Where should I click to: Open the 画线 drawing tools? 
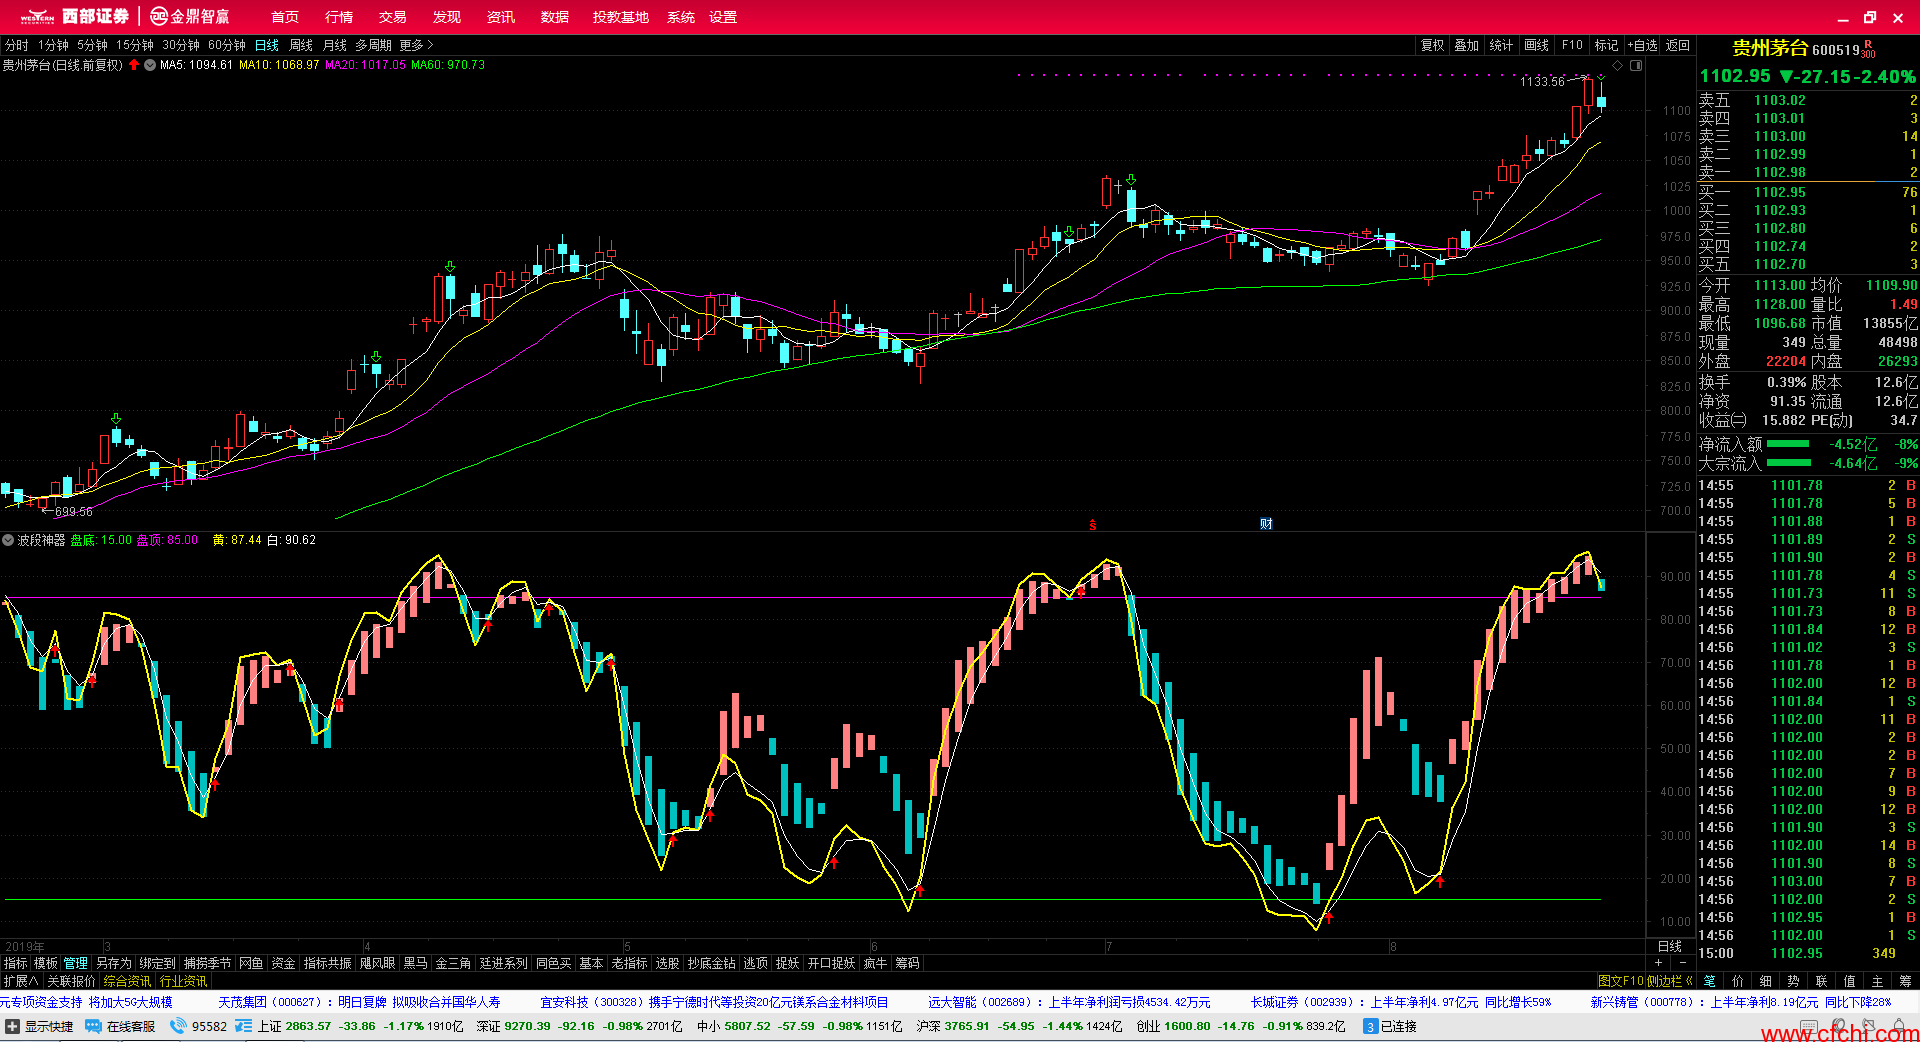tap(1536, 45)
